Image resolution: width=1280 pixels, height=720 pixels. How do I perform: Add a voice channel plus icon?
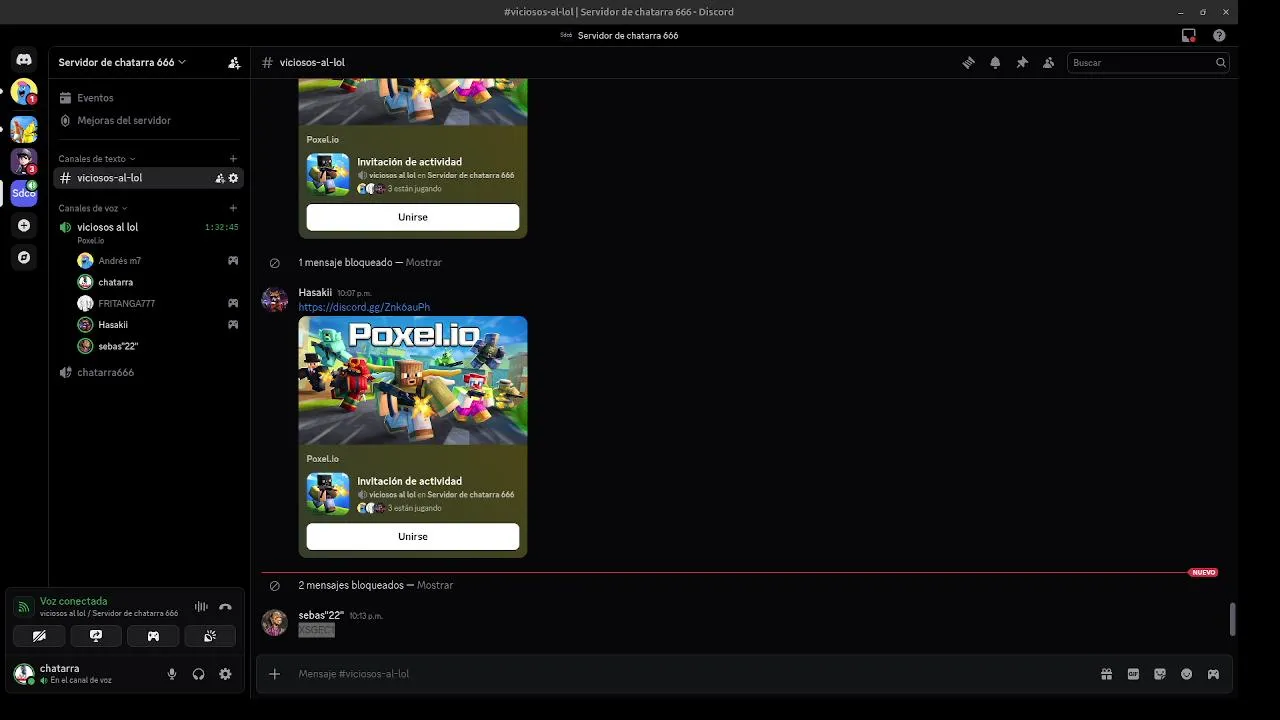pyautogui.click(x=233, y=208)
